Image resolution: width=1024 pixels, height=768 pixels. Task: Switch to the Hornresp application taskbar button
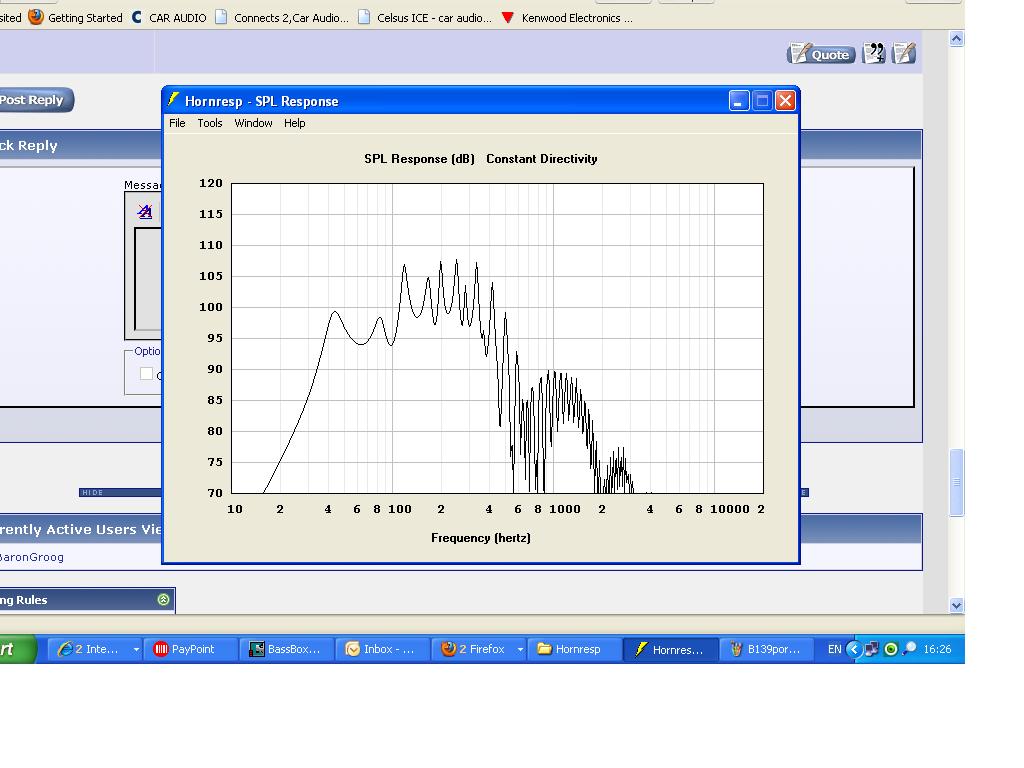[670, 649]
